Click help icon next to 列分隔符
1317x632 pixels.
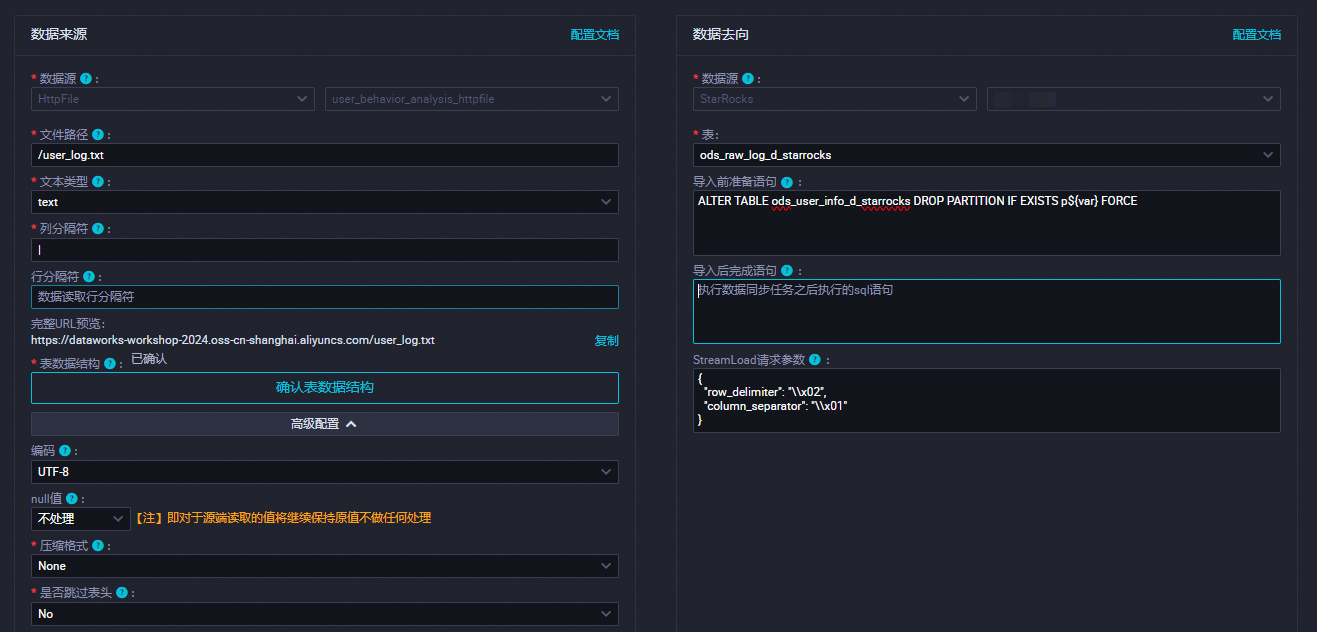98,229
